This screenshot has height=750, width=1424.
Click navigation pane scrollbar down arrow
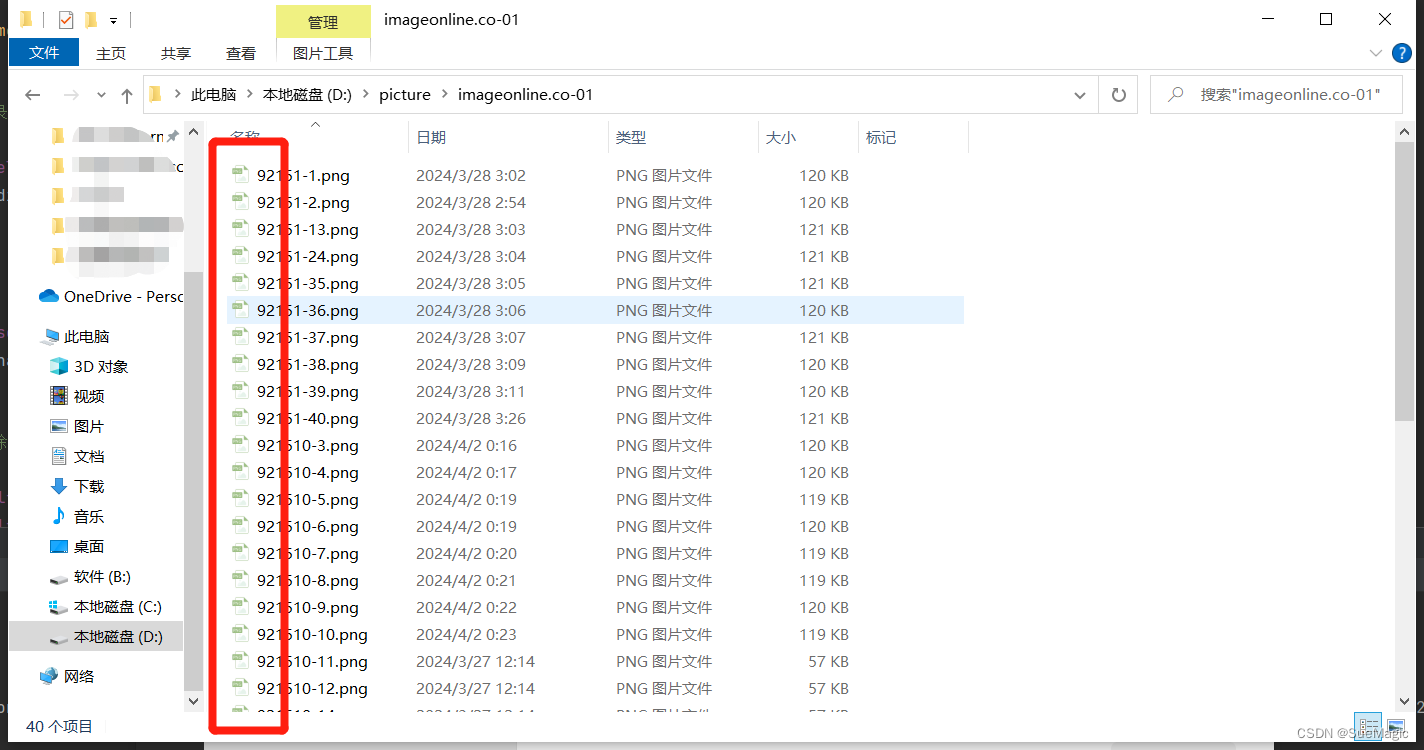point(194,702)
